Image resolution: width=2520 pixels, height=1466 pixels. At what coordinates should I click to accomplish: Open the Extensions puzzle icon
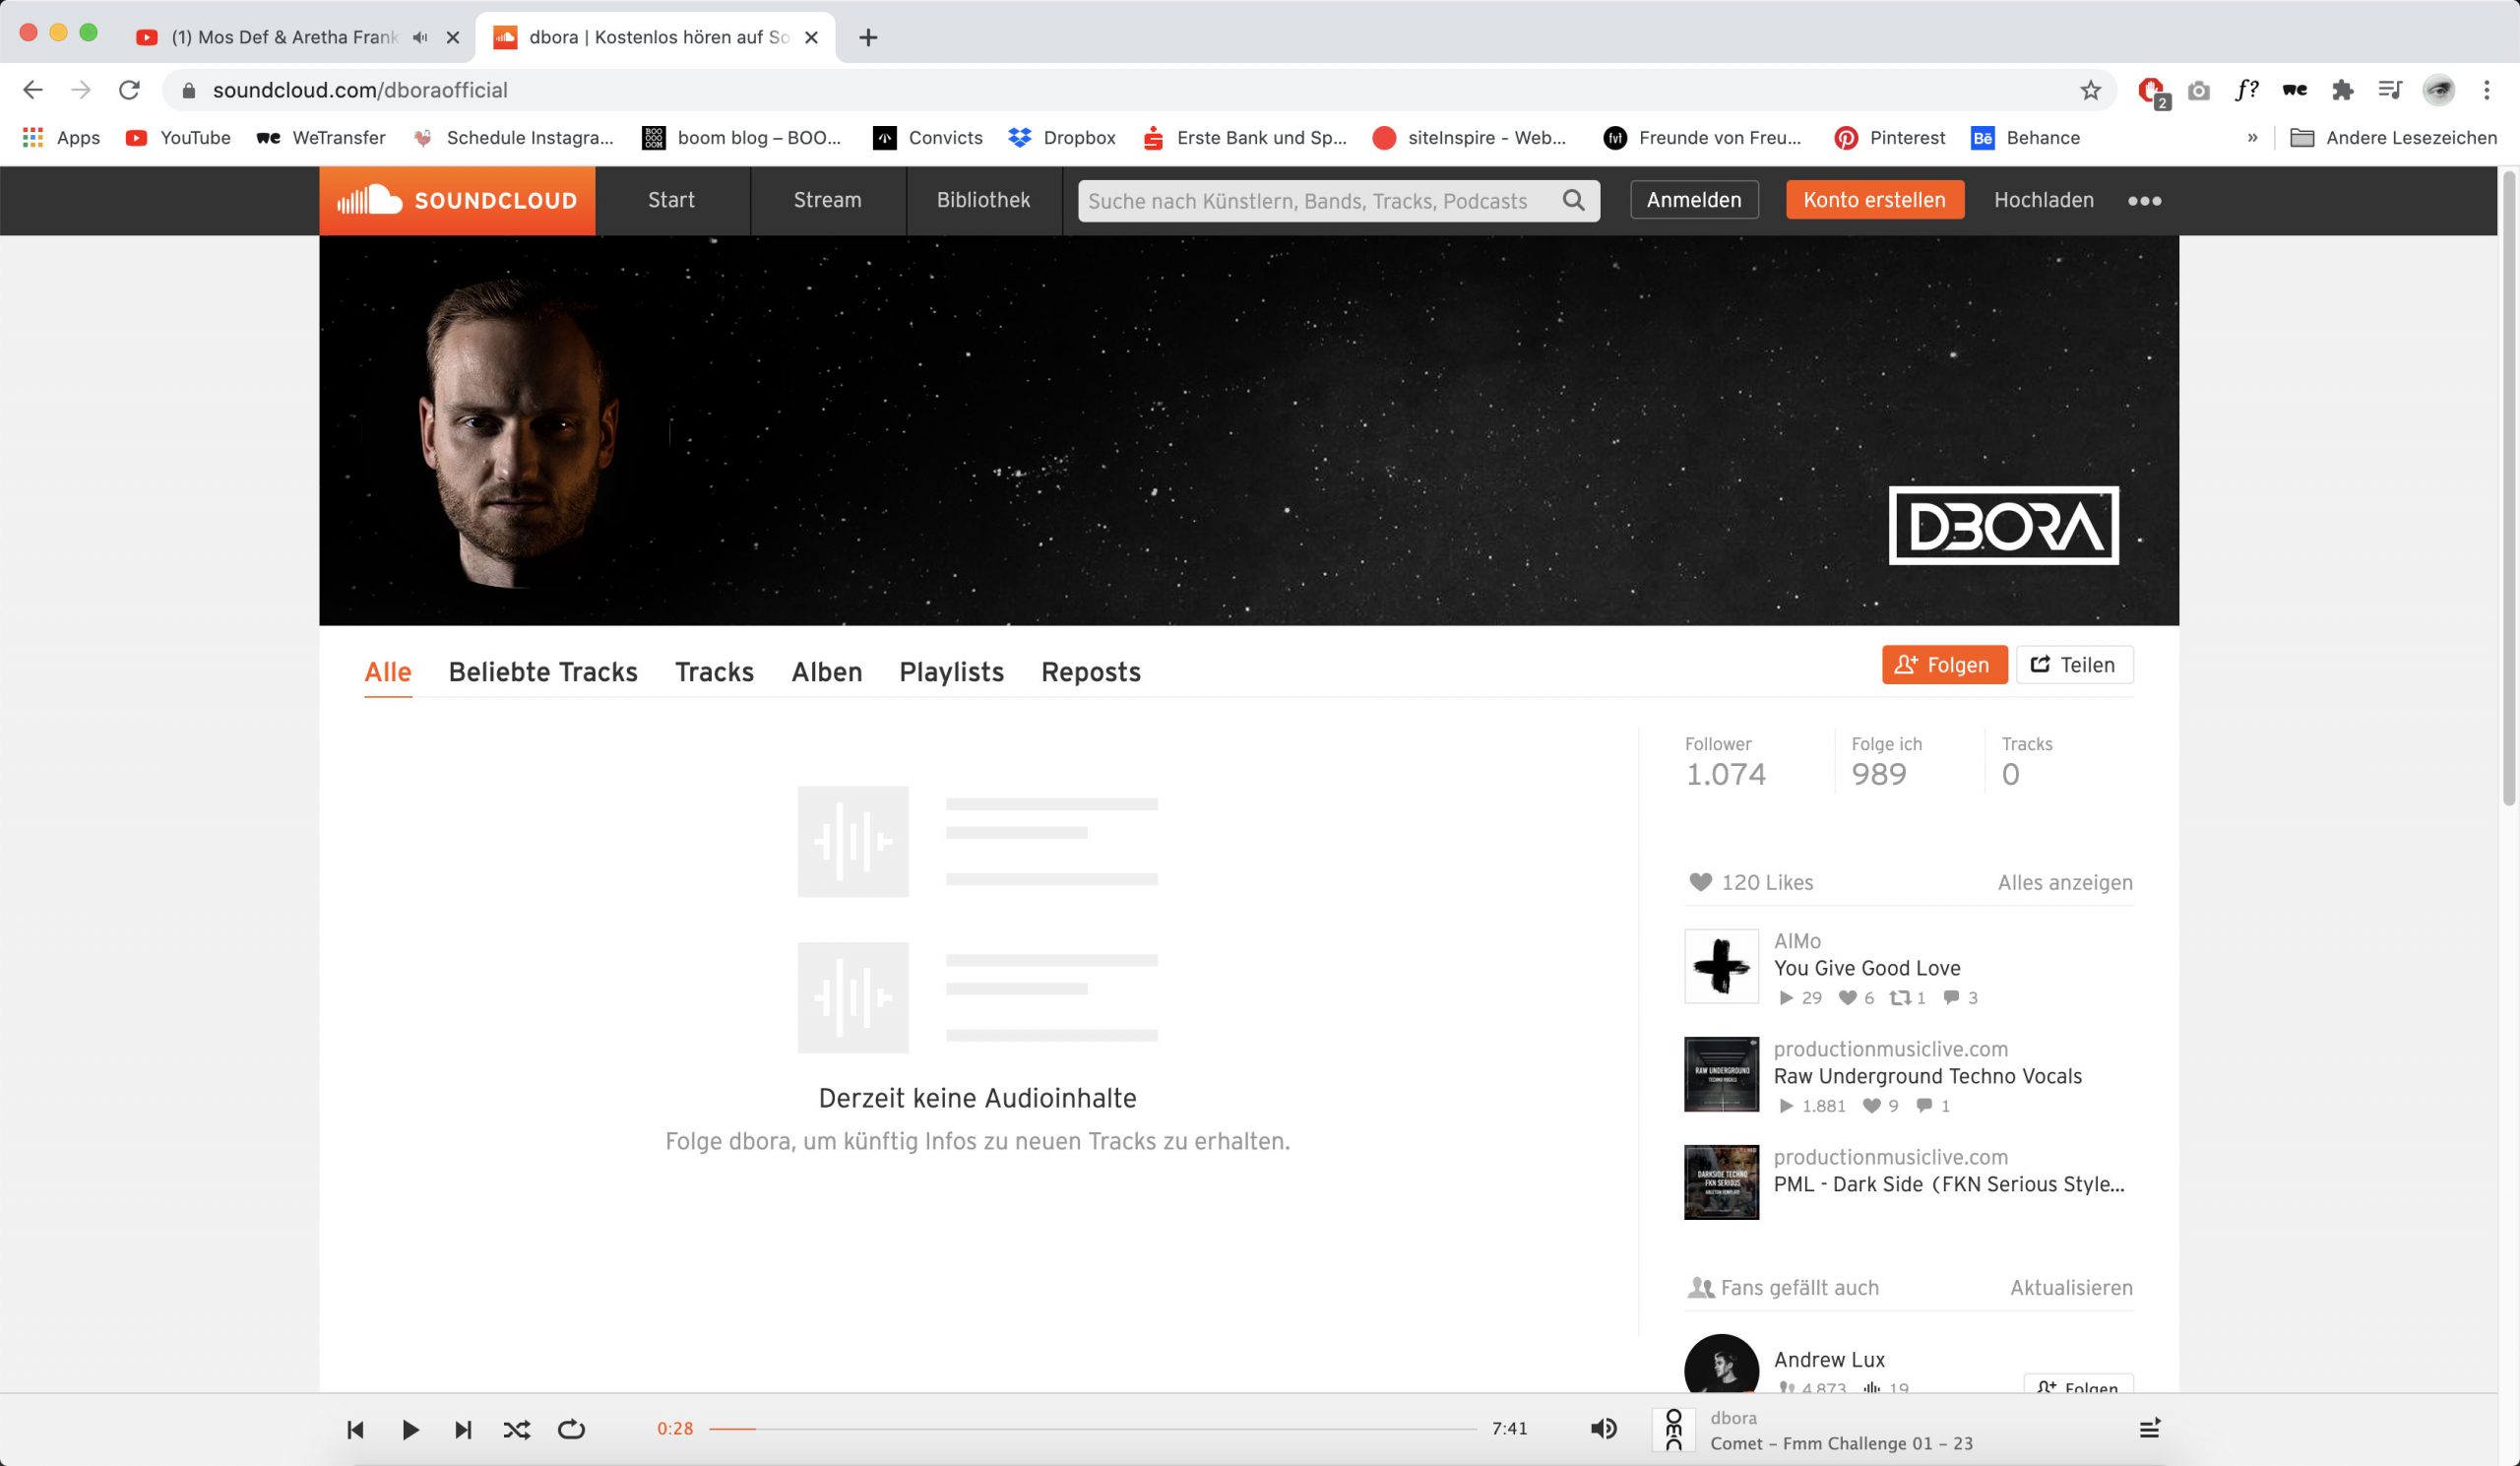[2342, 90]
